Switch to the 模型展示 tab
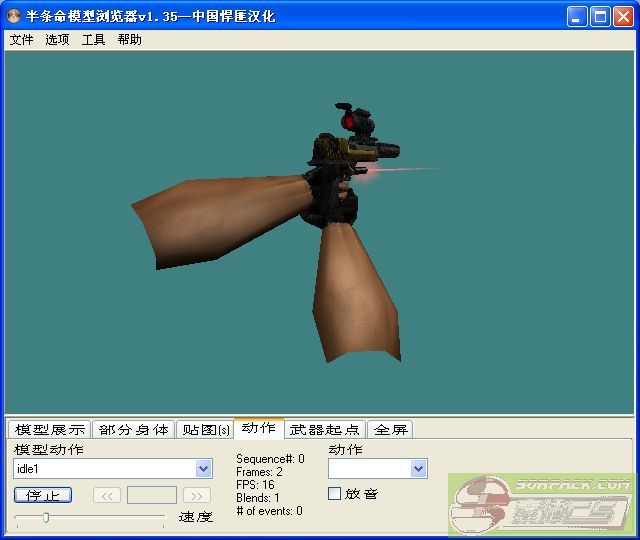The image size is (640, 540). (x=50, y=429)
